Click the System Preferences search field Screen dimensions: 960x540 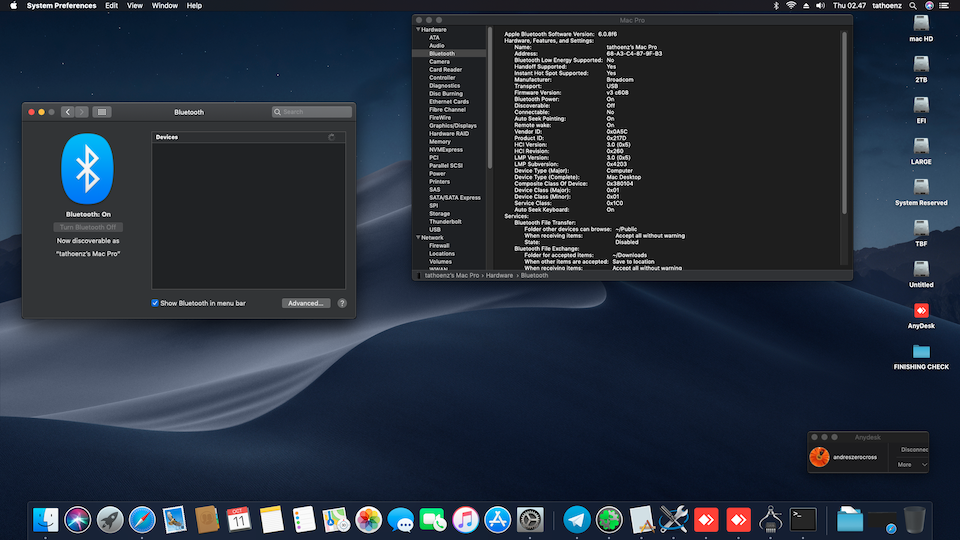point(312,112)
